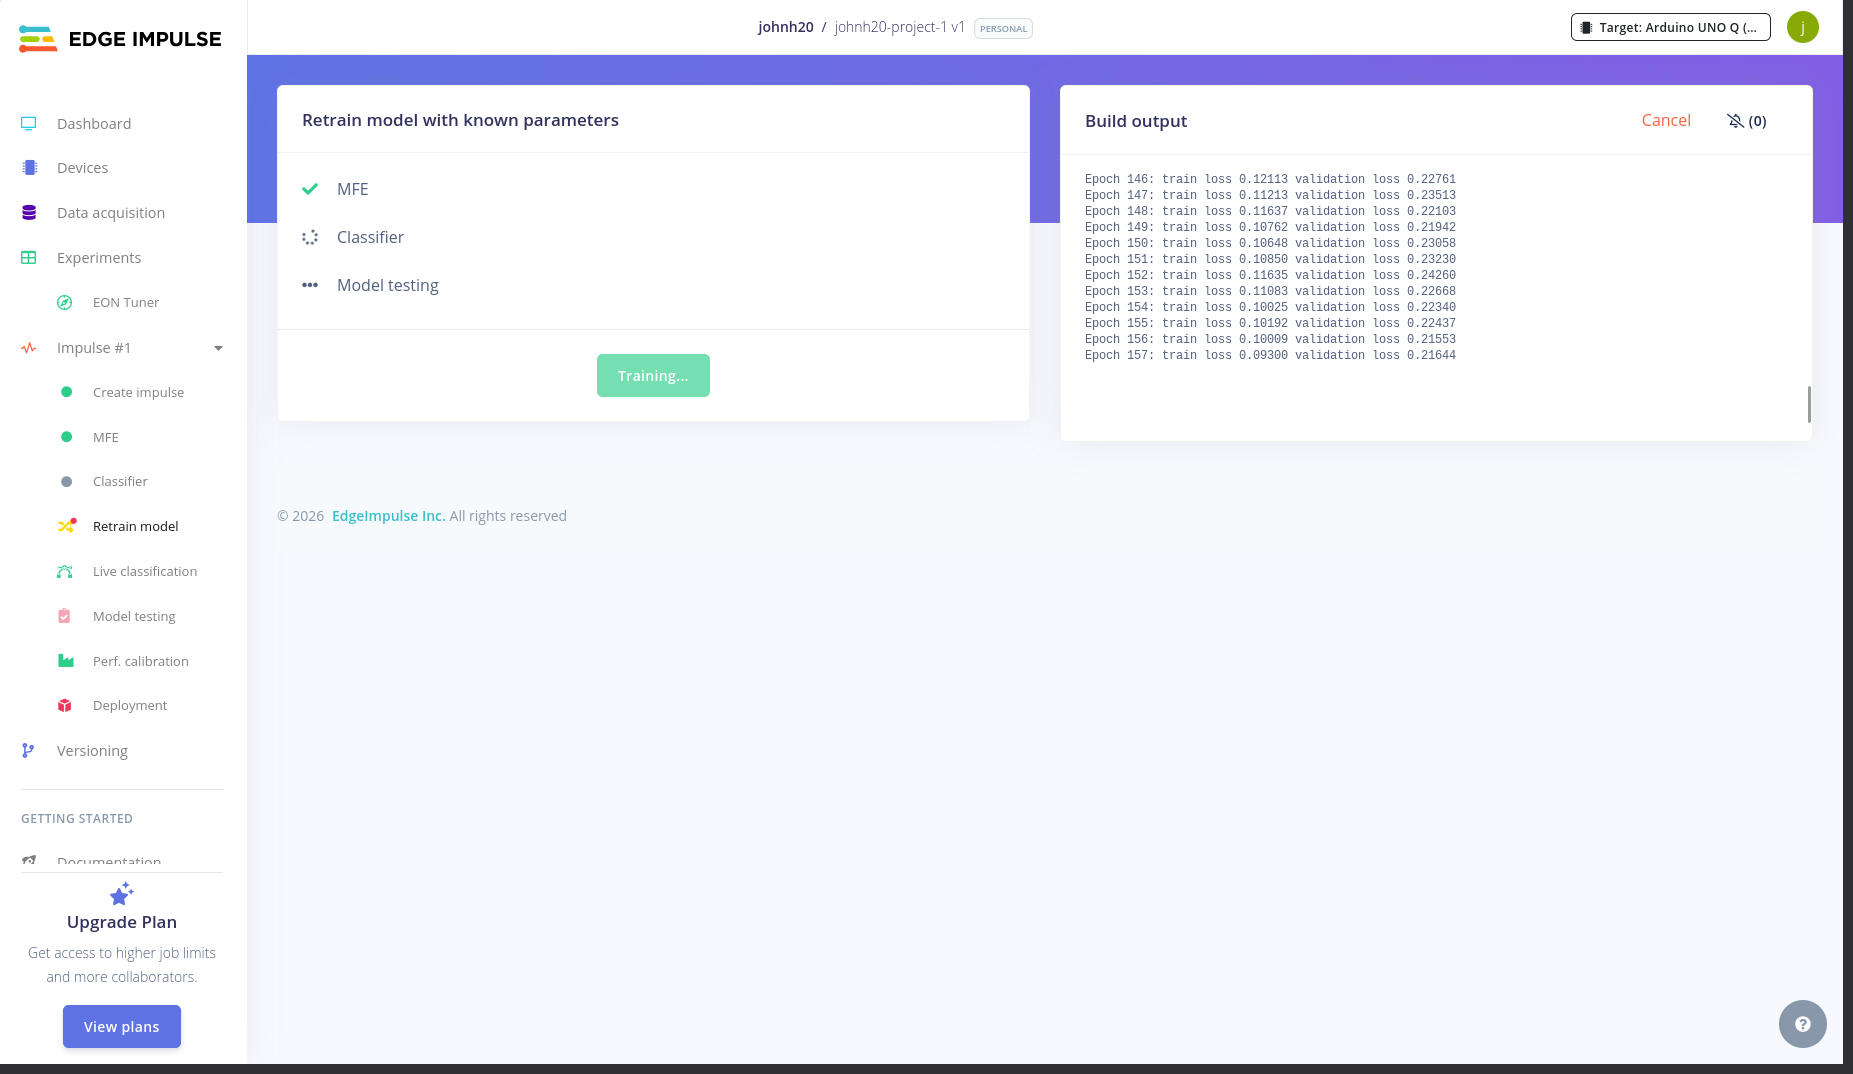The image size is (1853, 1074).
Task: Go to Model testing in sidebar
Action: [x=134, y=616]
